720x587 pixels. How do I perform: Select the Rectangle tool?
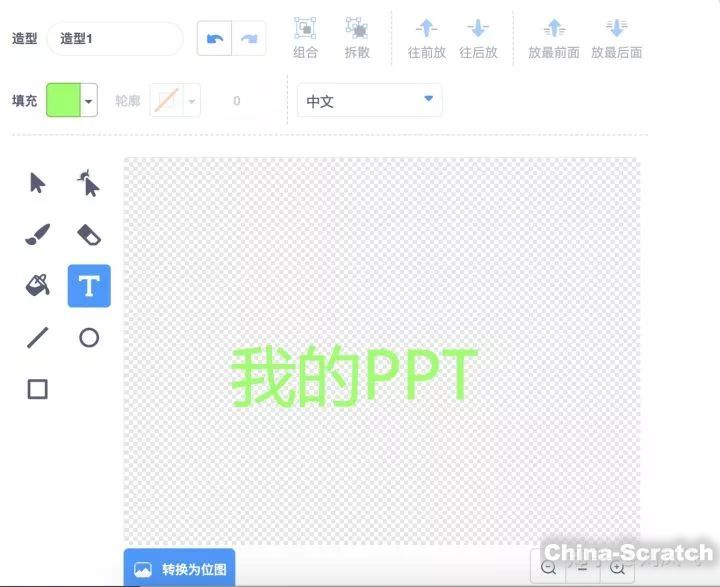(x=37, y=389)
